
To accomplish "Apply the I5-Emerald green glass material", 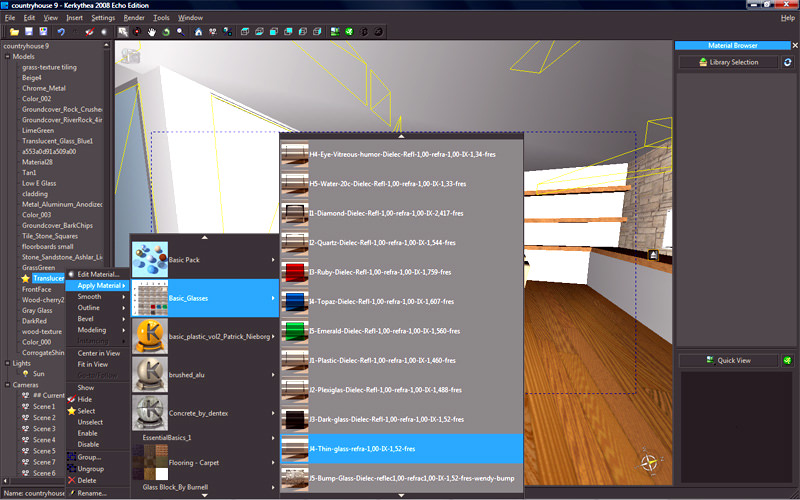I will 402,331.
